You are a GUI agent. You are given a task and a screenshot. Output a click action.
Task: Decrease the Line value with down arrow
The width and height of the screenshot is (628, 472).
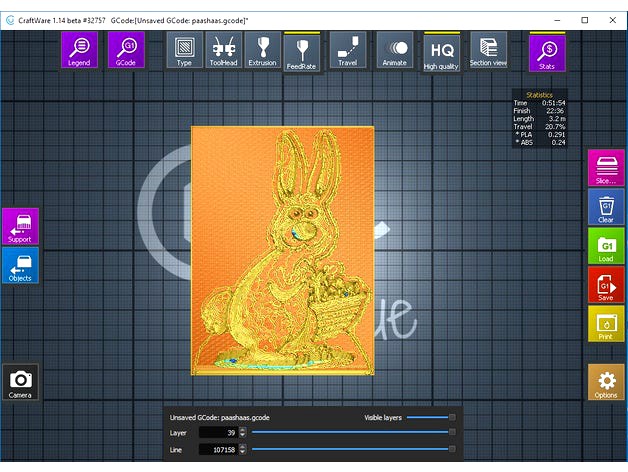point(242,452)
